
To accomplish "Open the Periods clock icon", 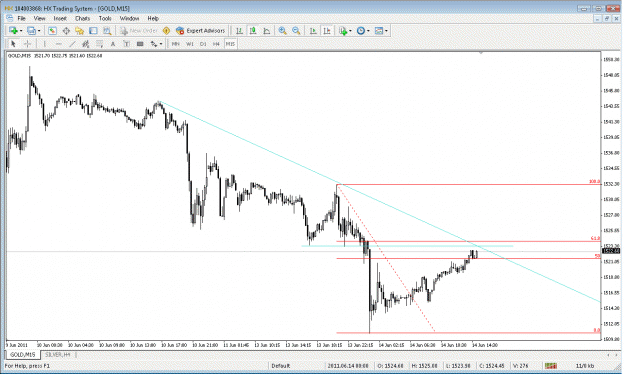I will (x=361, y=31).
